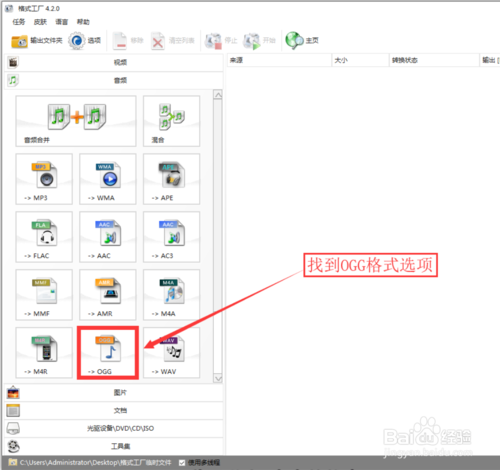The height and width of the screenshot is (470, 500).
Task: Expand the toolset (工具集) category
Action: pyautogui.click(x=114, y=446)
